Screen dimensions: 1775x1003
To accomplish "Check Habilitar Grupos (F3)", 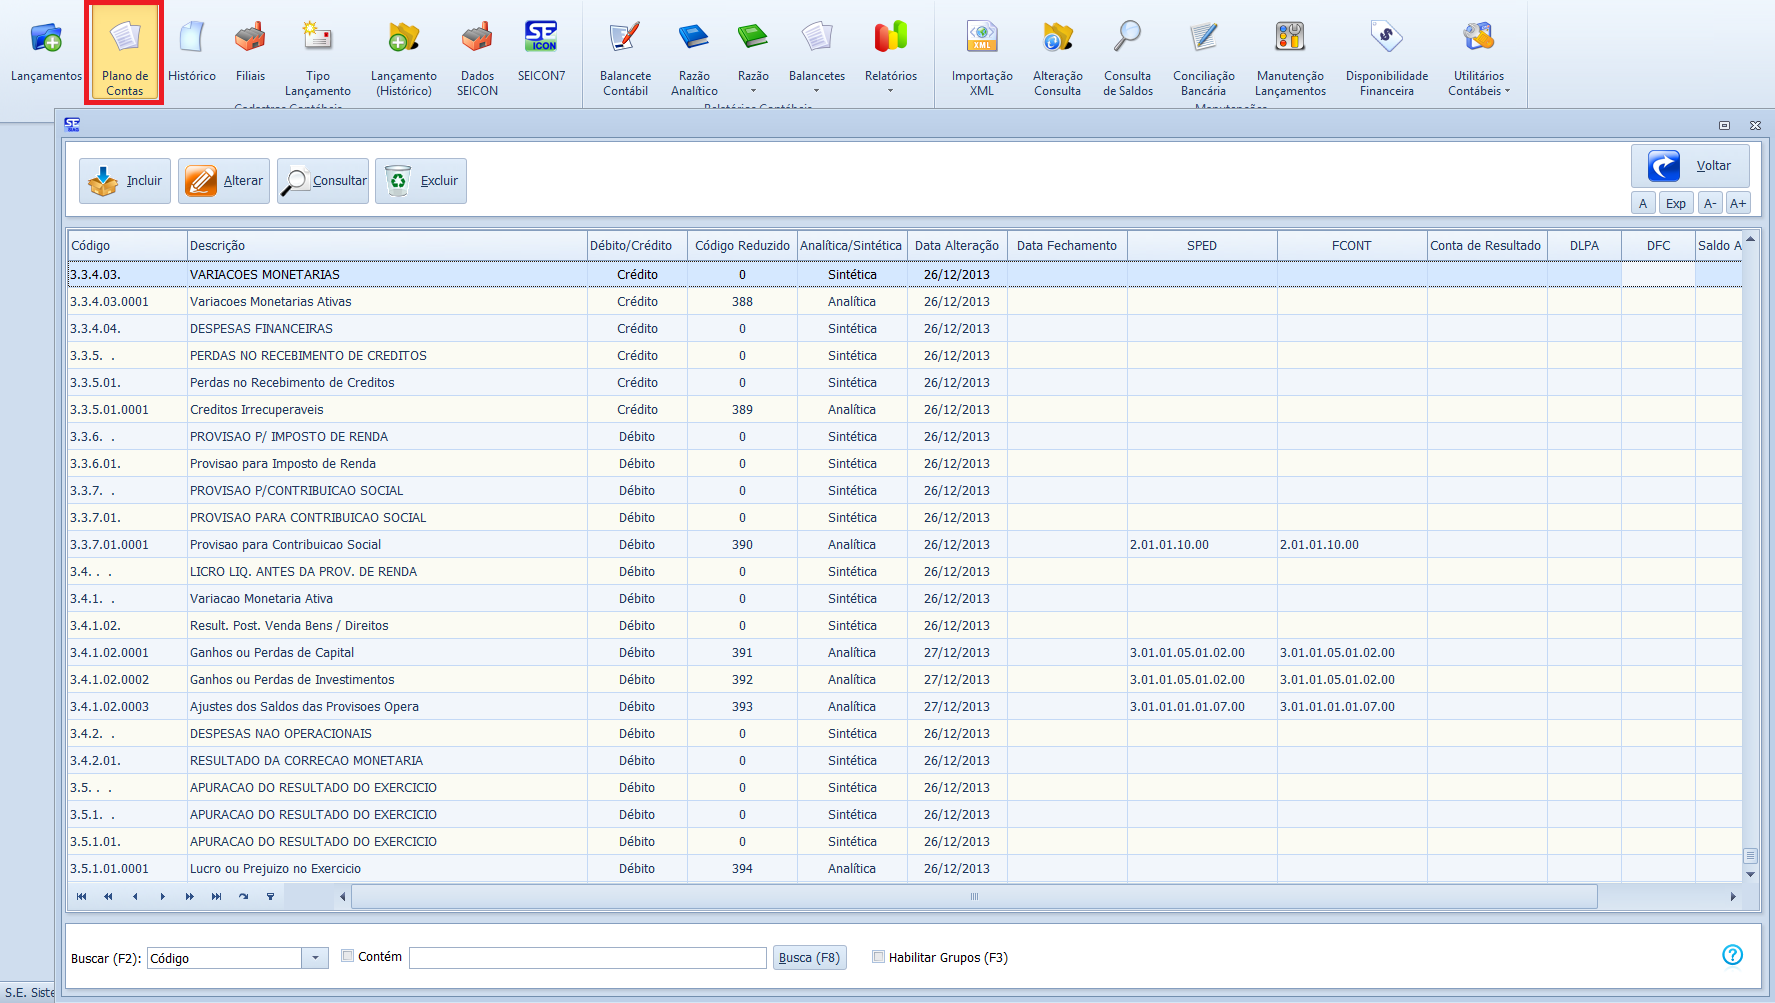I will click(878, 957).
